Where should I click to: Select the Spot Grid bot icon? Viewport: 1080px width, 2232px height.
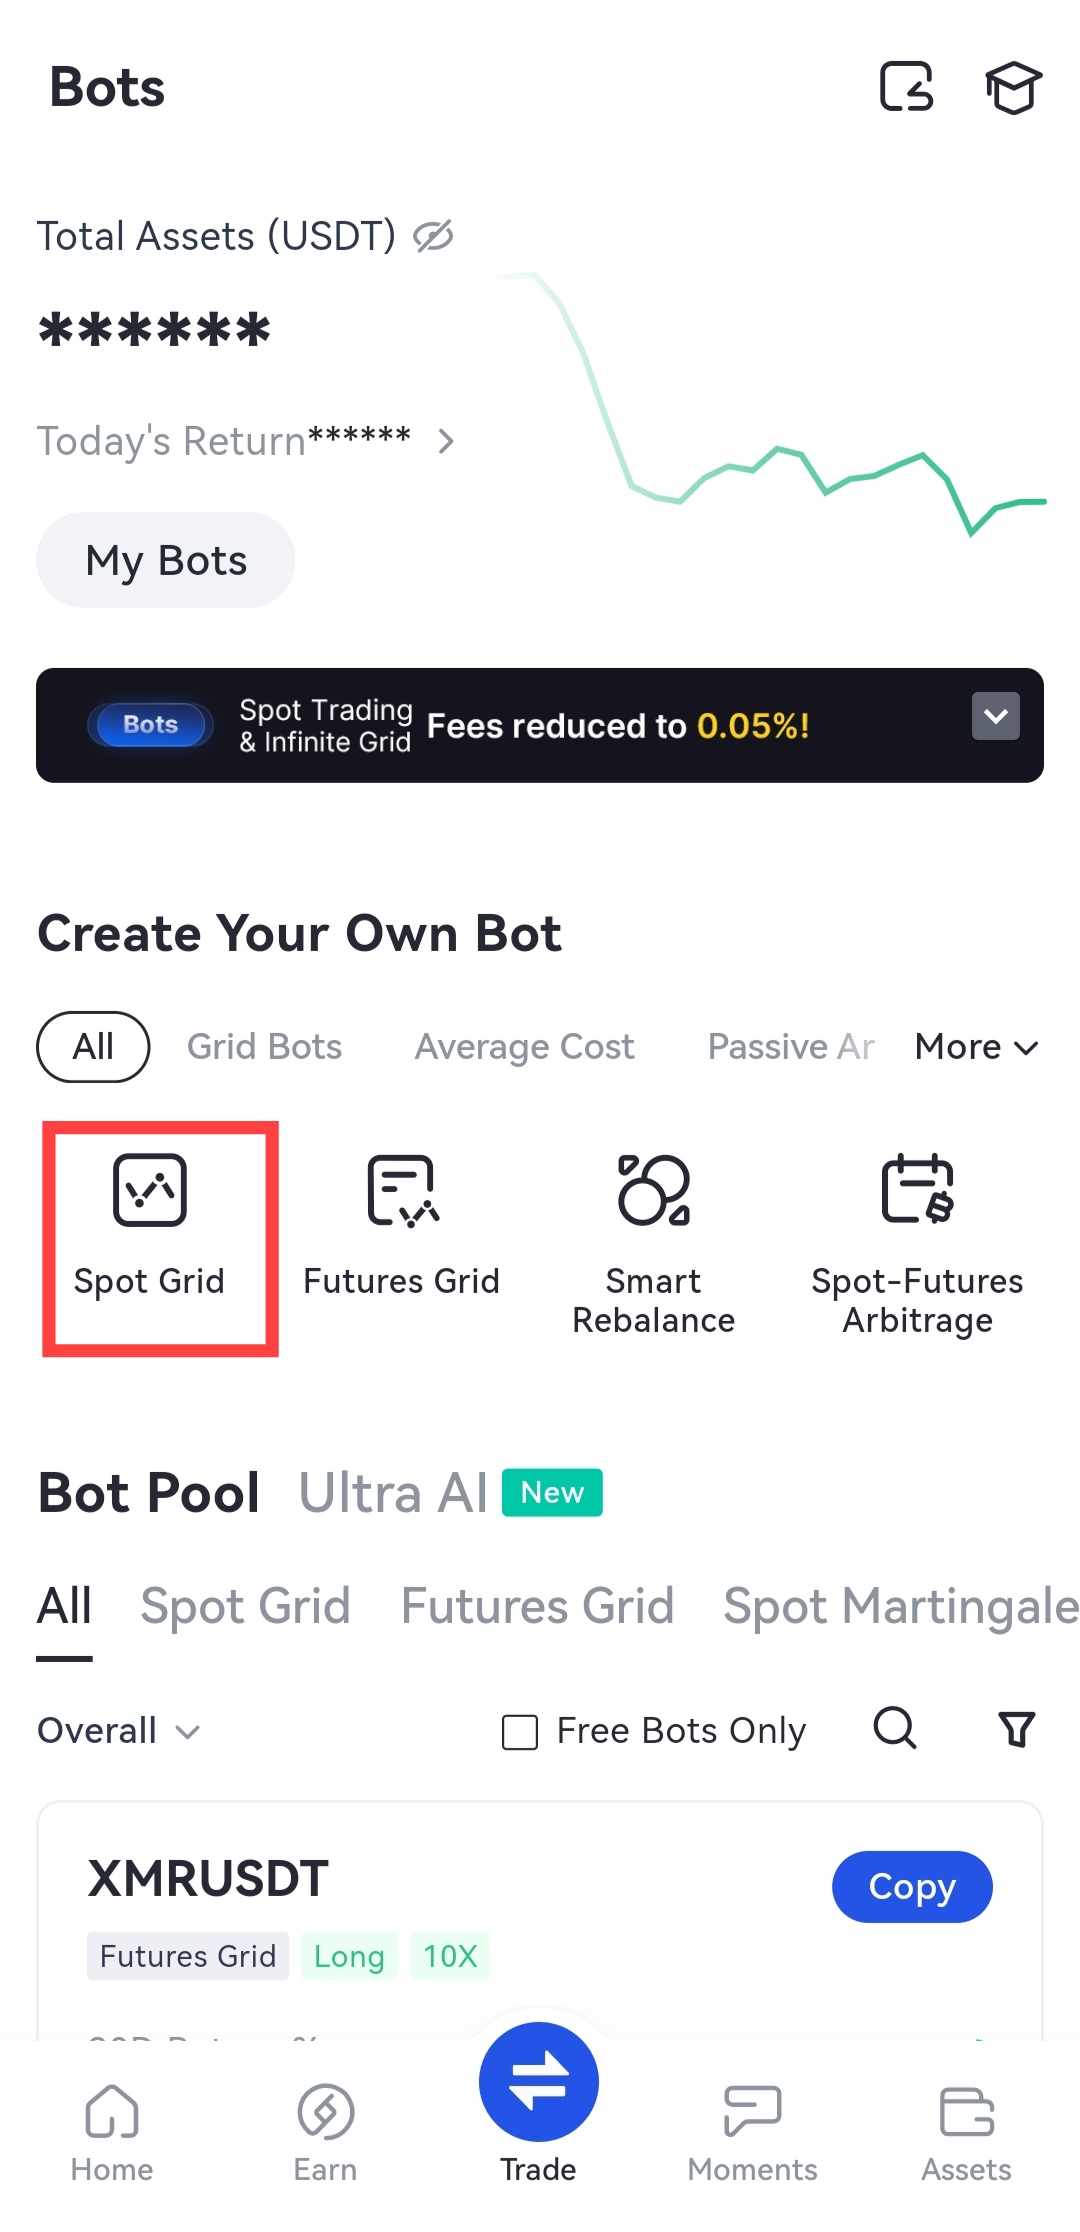pyautogui.click(x=150, y=1190)
